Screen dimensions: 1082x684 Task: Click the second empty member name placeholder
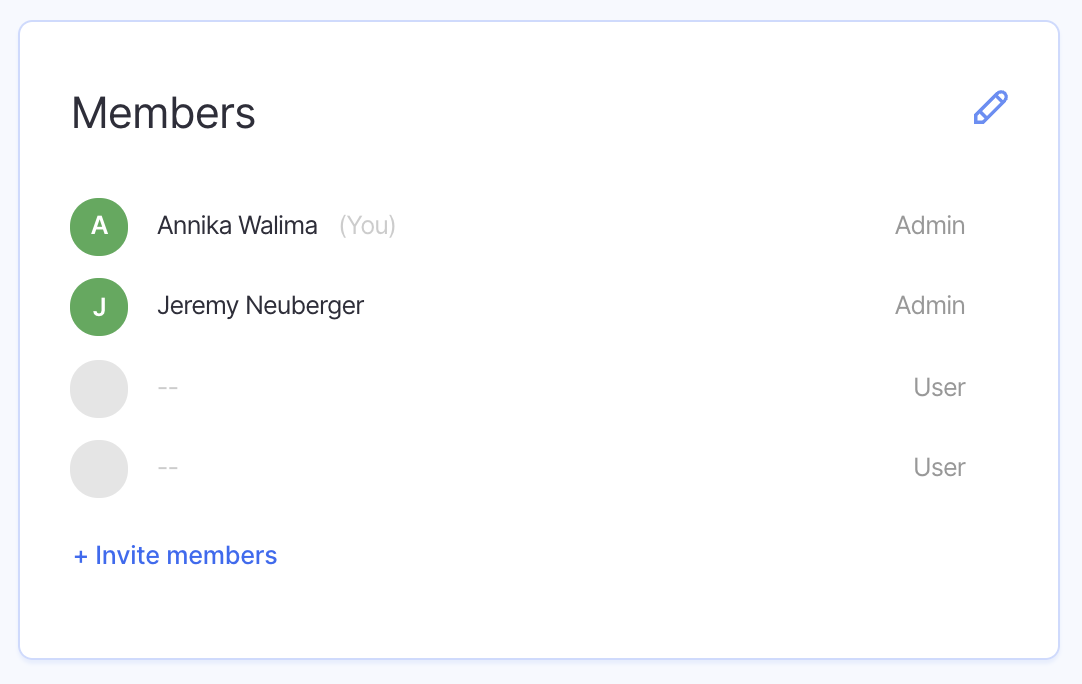point(167,468)
